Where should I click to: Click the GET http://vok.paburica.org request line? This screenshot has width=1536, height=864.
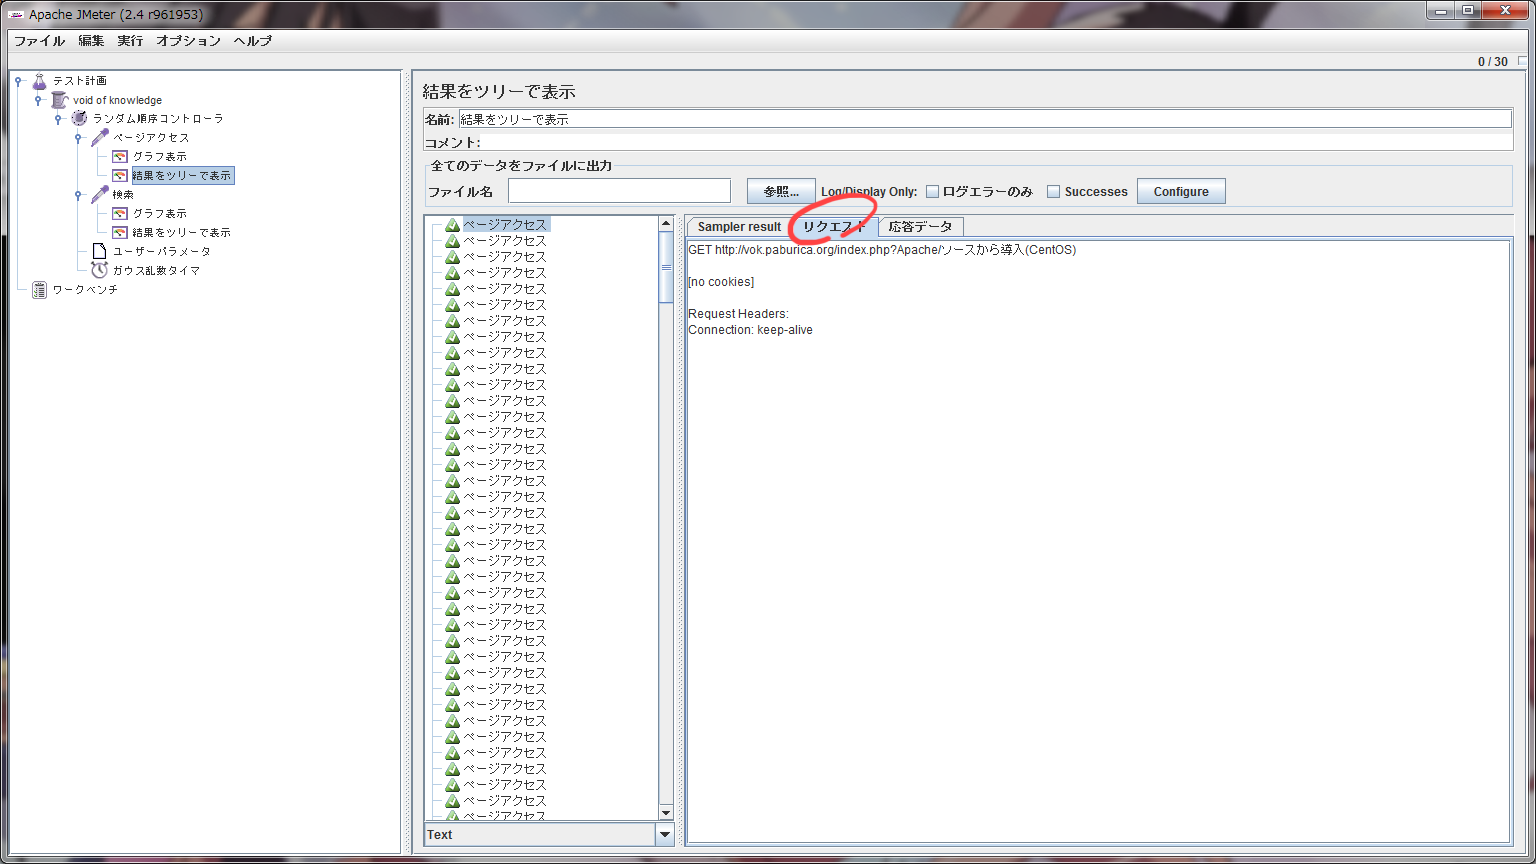coord(882,250)
